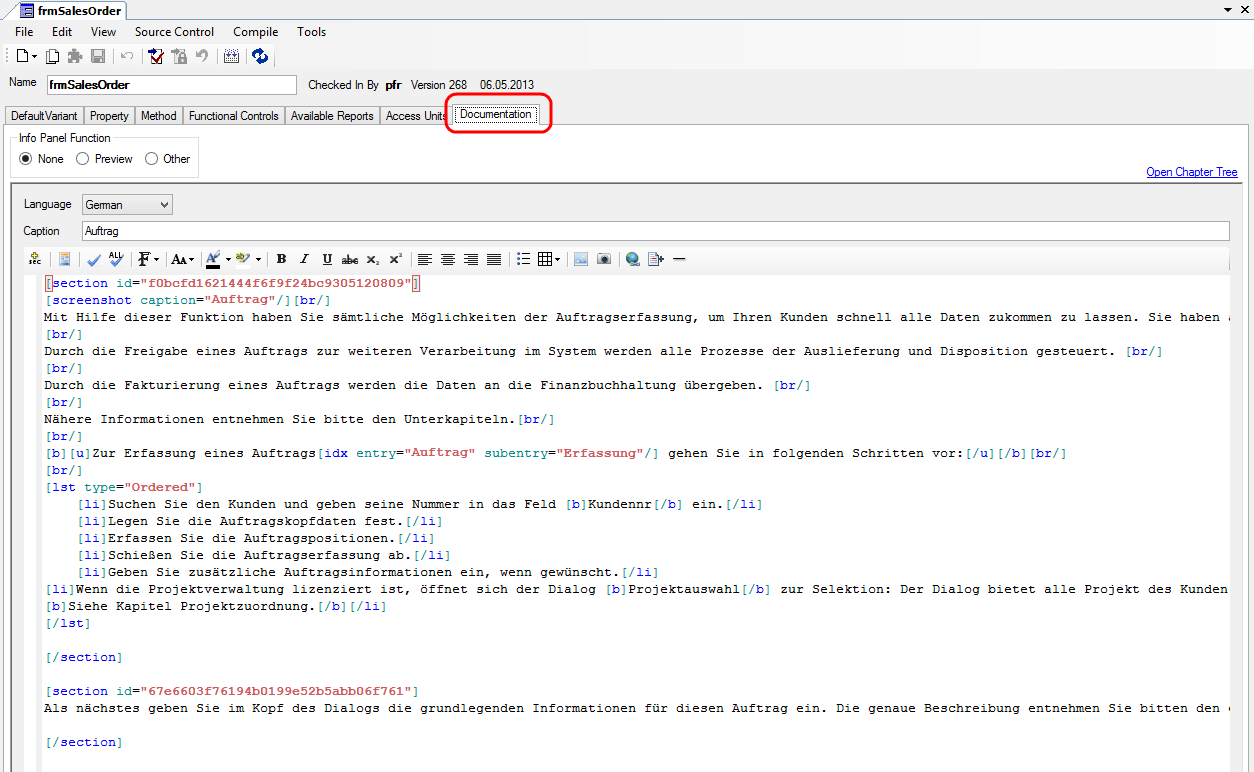The width and height of the screenshot is (1254, 772).
Task: Insert a bulleted list
Action: [523, 259]
